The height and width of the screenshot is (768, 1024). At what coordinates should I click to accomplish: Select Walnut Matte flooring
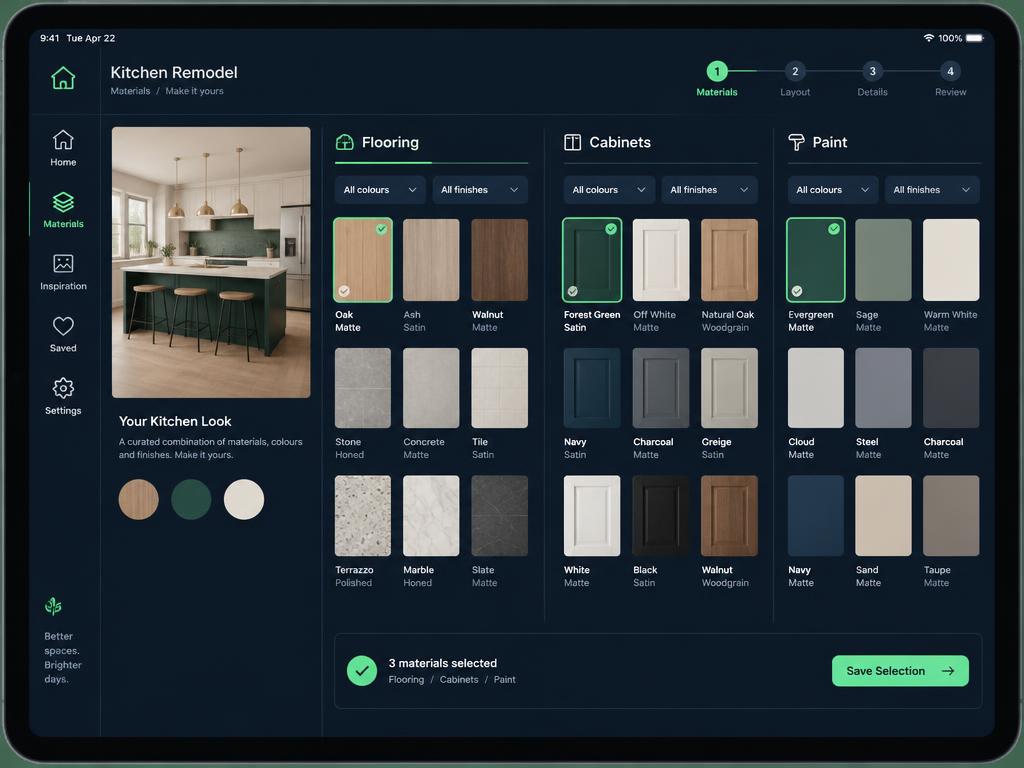(500, 260)
